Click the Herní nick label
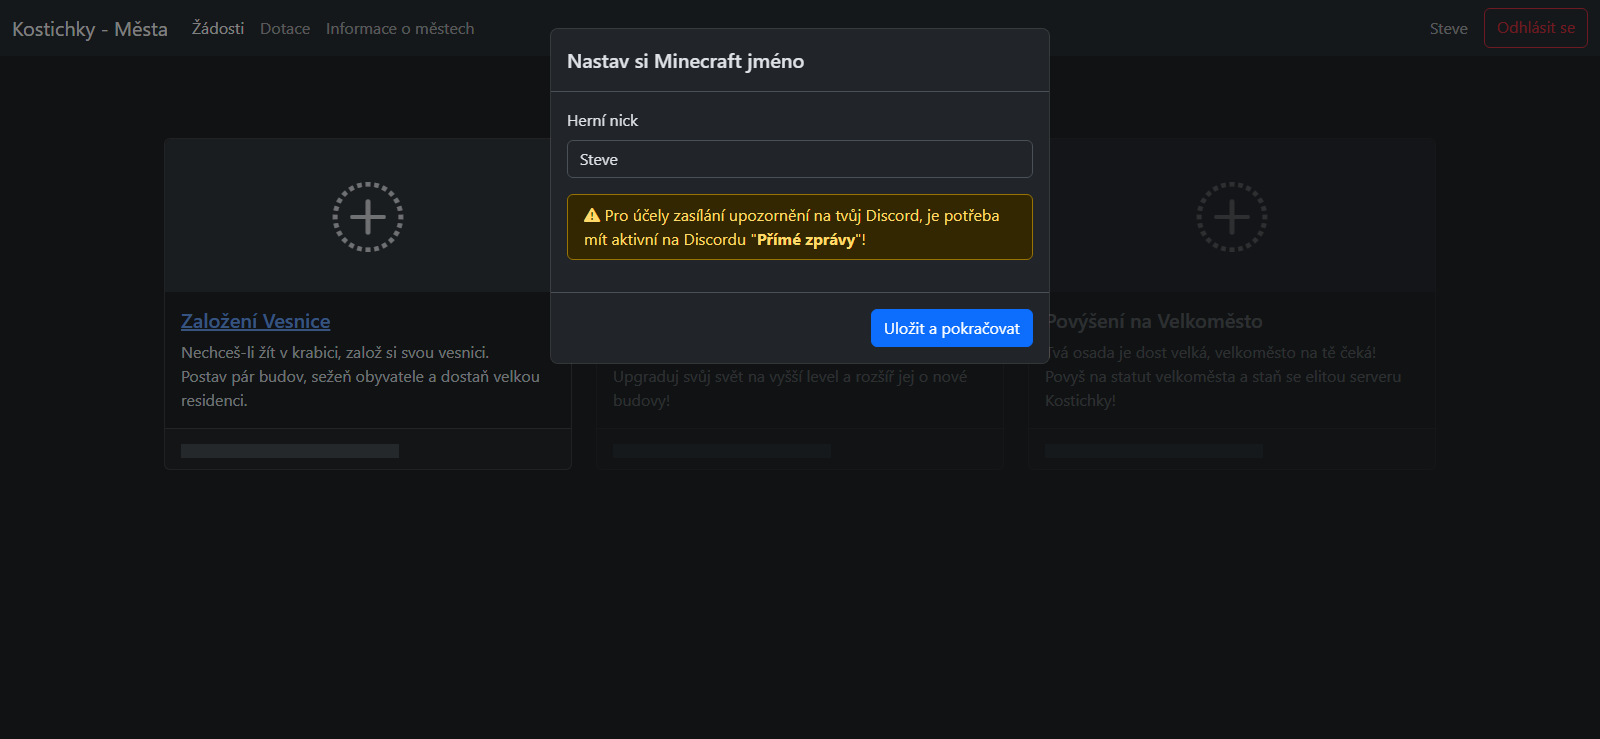This screenshot has width=1600, height=739. [602, 120]
